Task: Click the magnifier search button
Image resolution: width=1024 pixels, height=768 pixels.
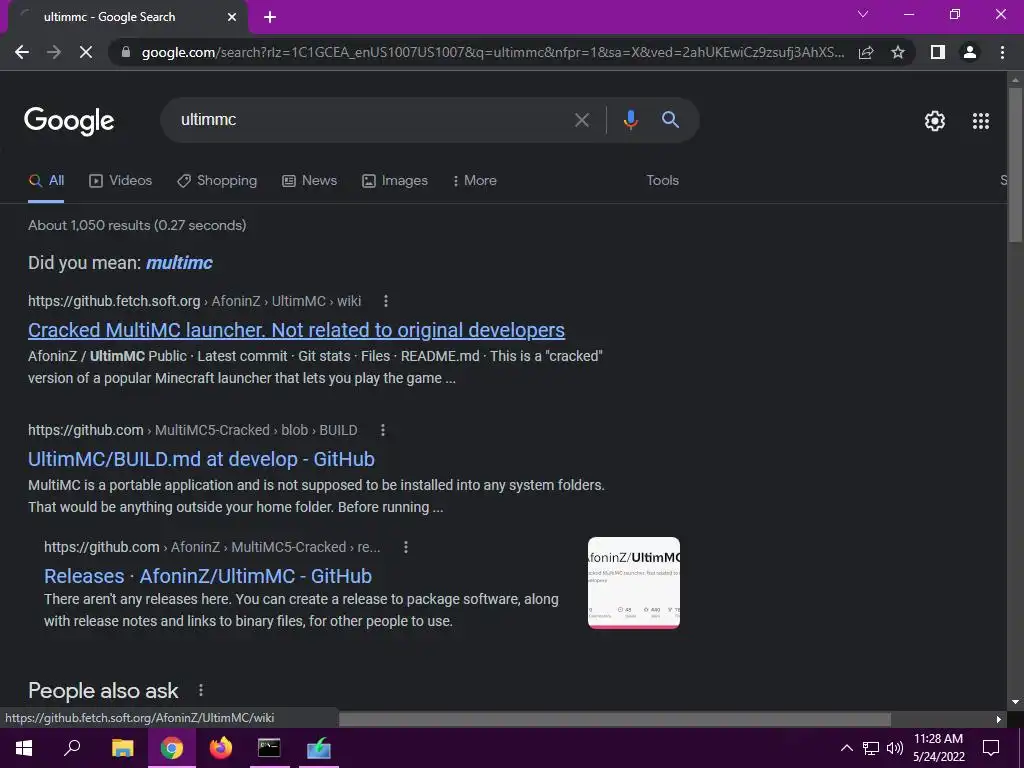Action: (x=671, y=120)
